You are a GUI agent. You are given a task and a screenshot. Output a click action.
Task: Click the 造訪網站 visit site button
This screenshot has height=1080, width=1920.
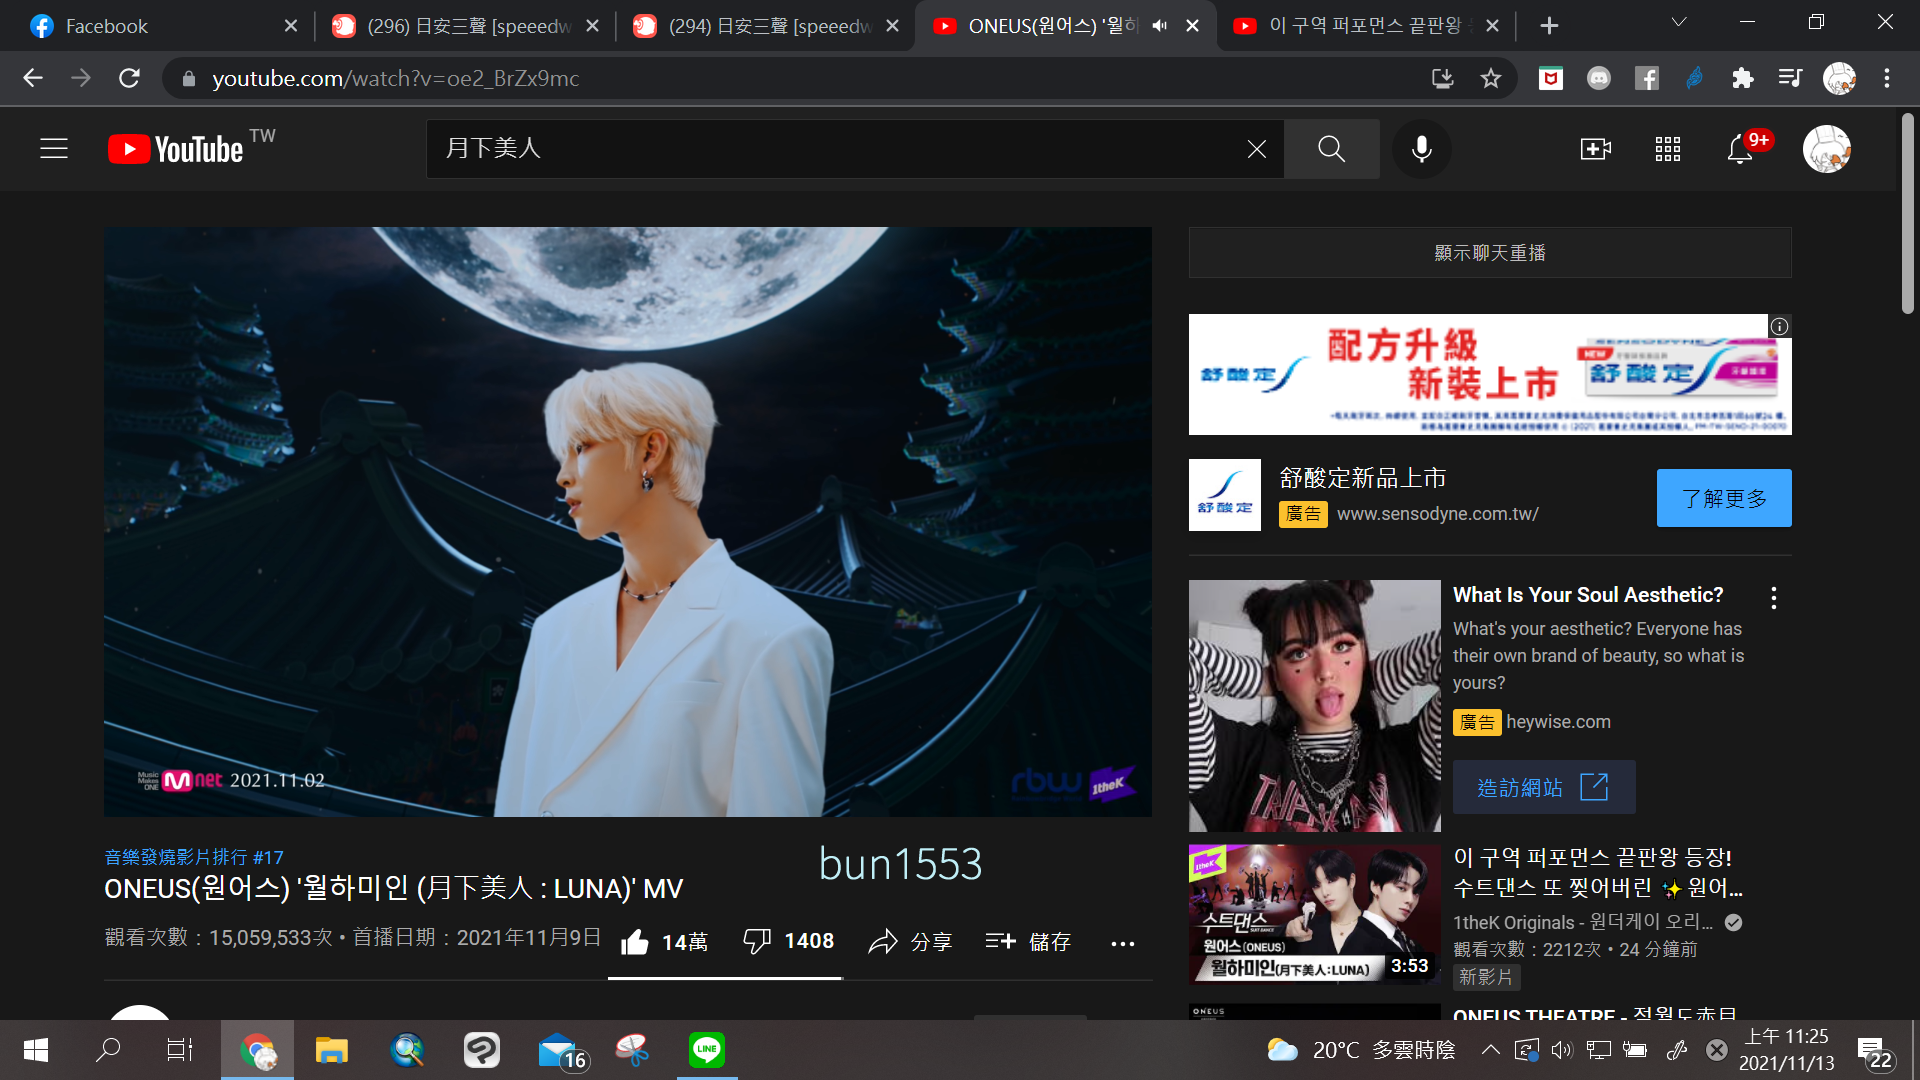click(1544, 787)
